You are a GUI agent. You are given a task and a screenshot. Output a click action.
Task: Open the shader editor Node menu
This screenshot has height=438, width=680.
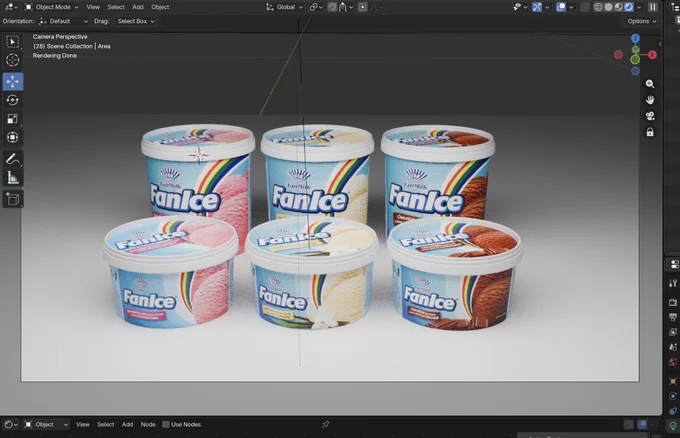click(148, 425)
